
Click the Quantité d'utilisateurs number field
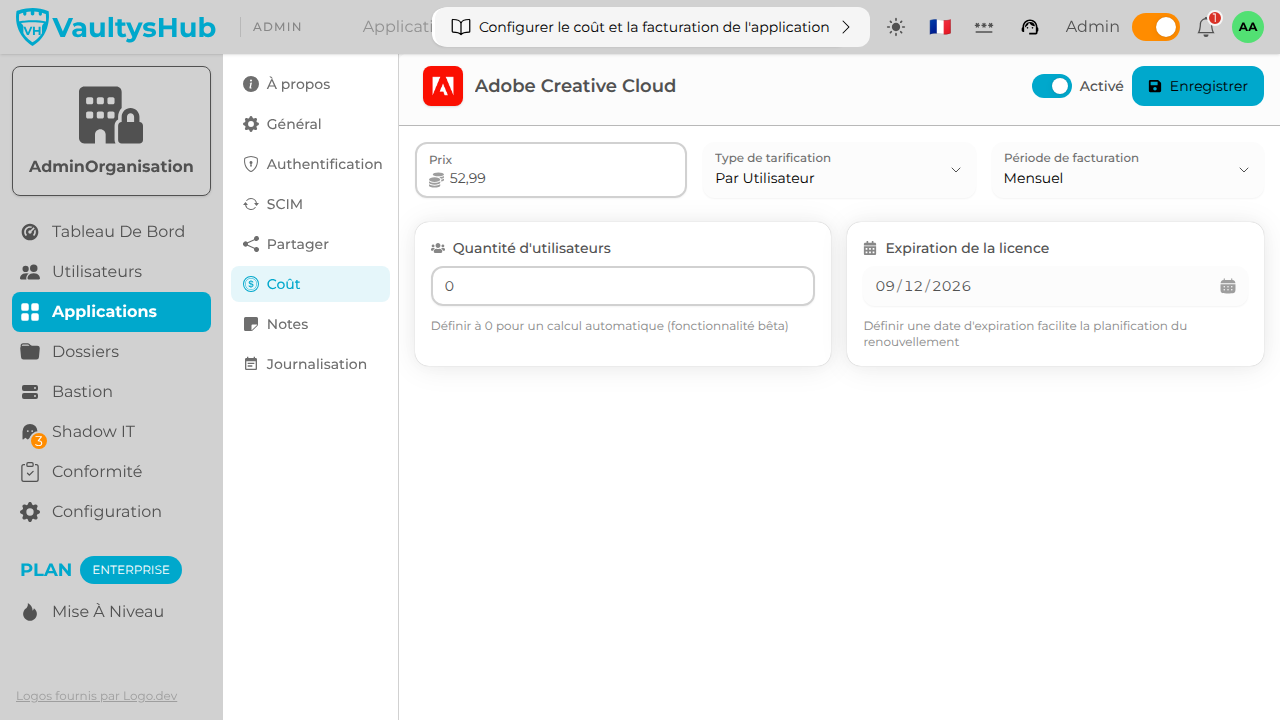[x=623, y=286]
